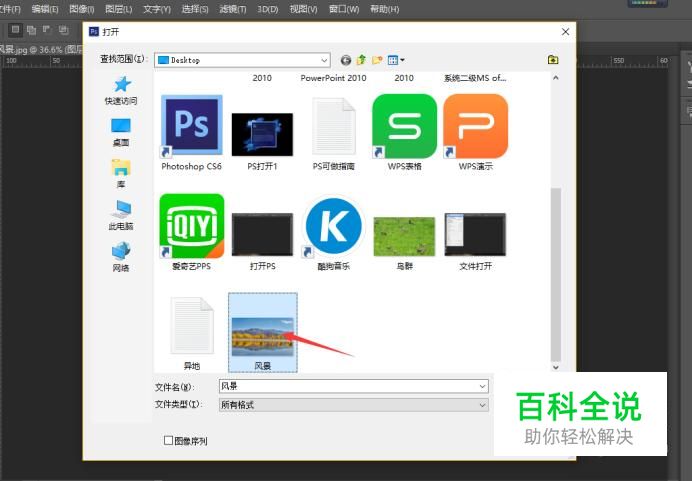Open the 3D(D) menu
692x481 pixels.
tap(268, 9)
